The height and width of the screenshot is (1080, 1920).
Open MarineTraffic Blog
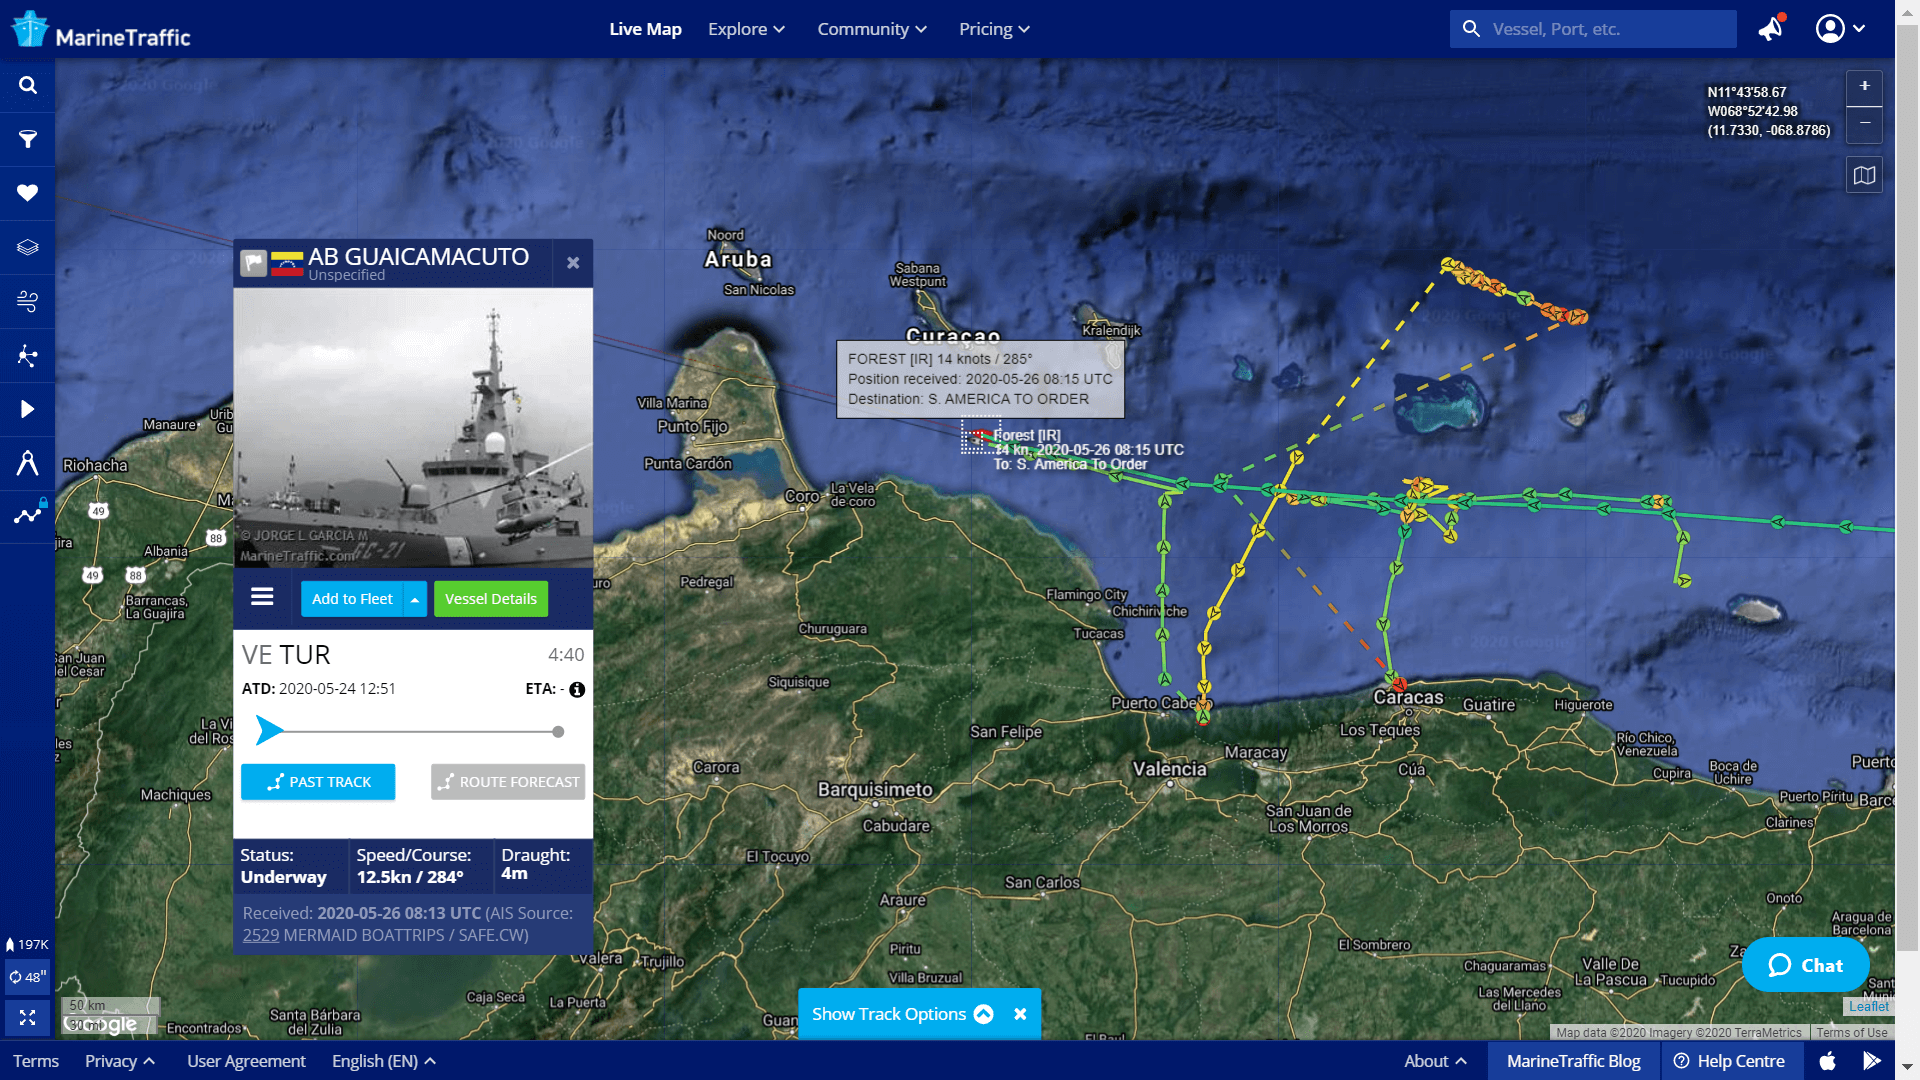(1573, 1061)
